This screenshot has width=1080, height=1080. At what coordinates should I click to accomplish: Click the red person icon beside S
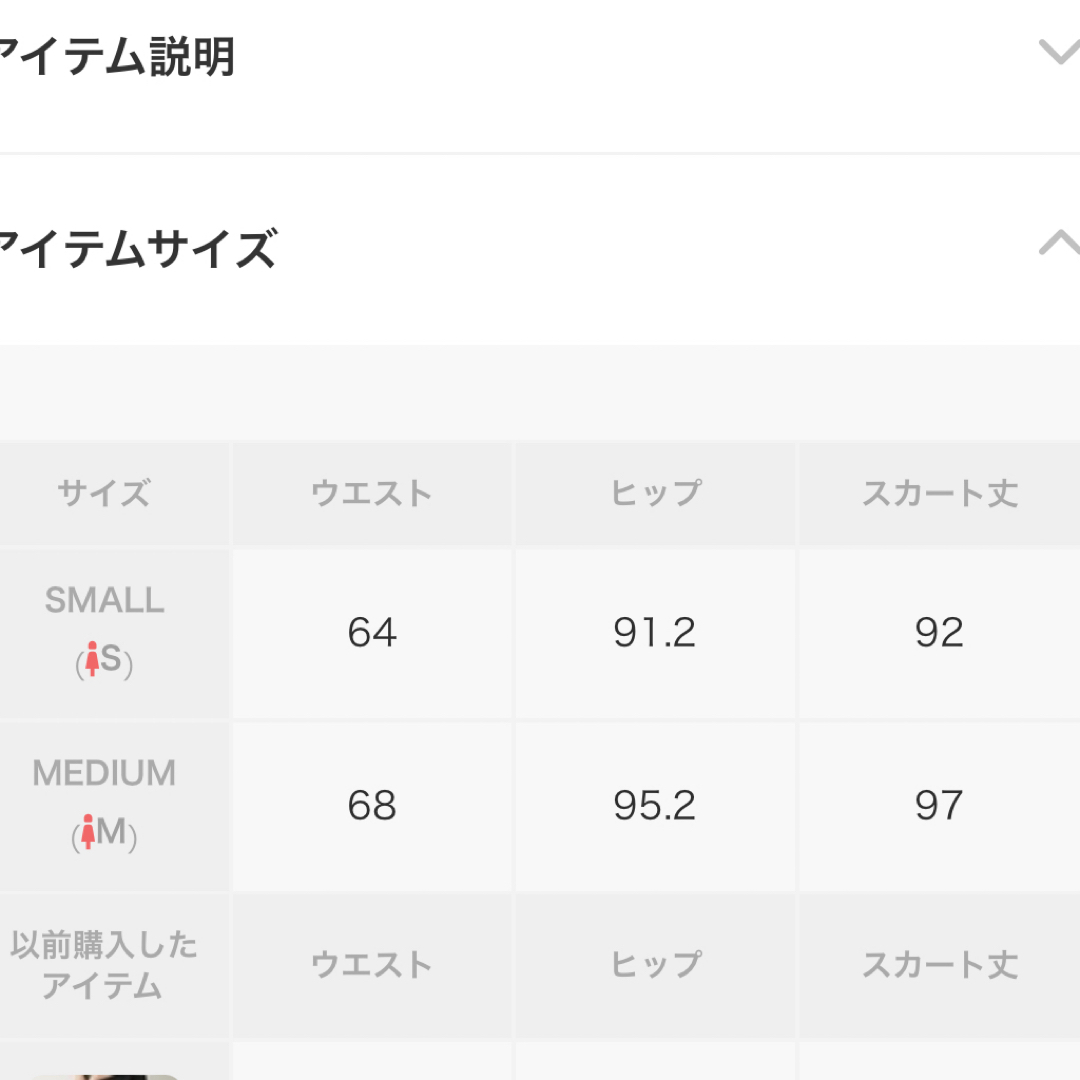[x=92, y=658]
